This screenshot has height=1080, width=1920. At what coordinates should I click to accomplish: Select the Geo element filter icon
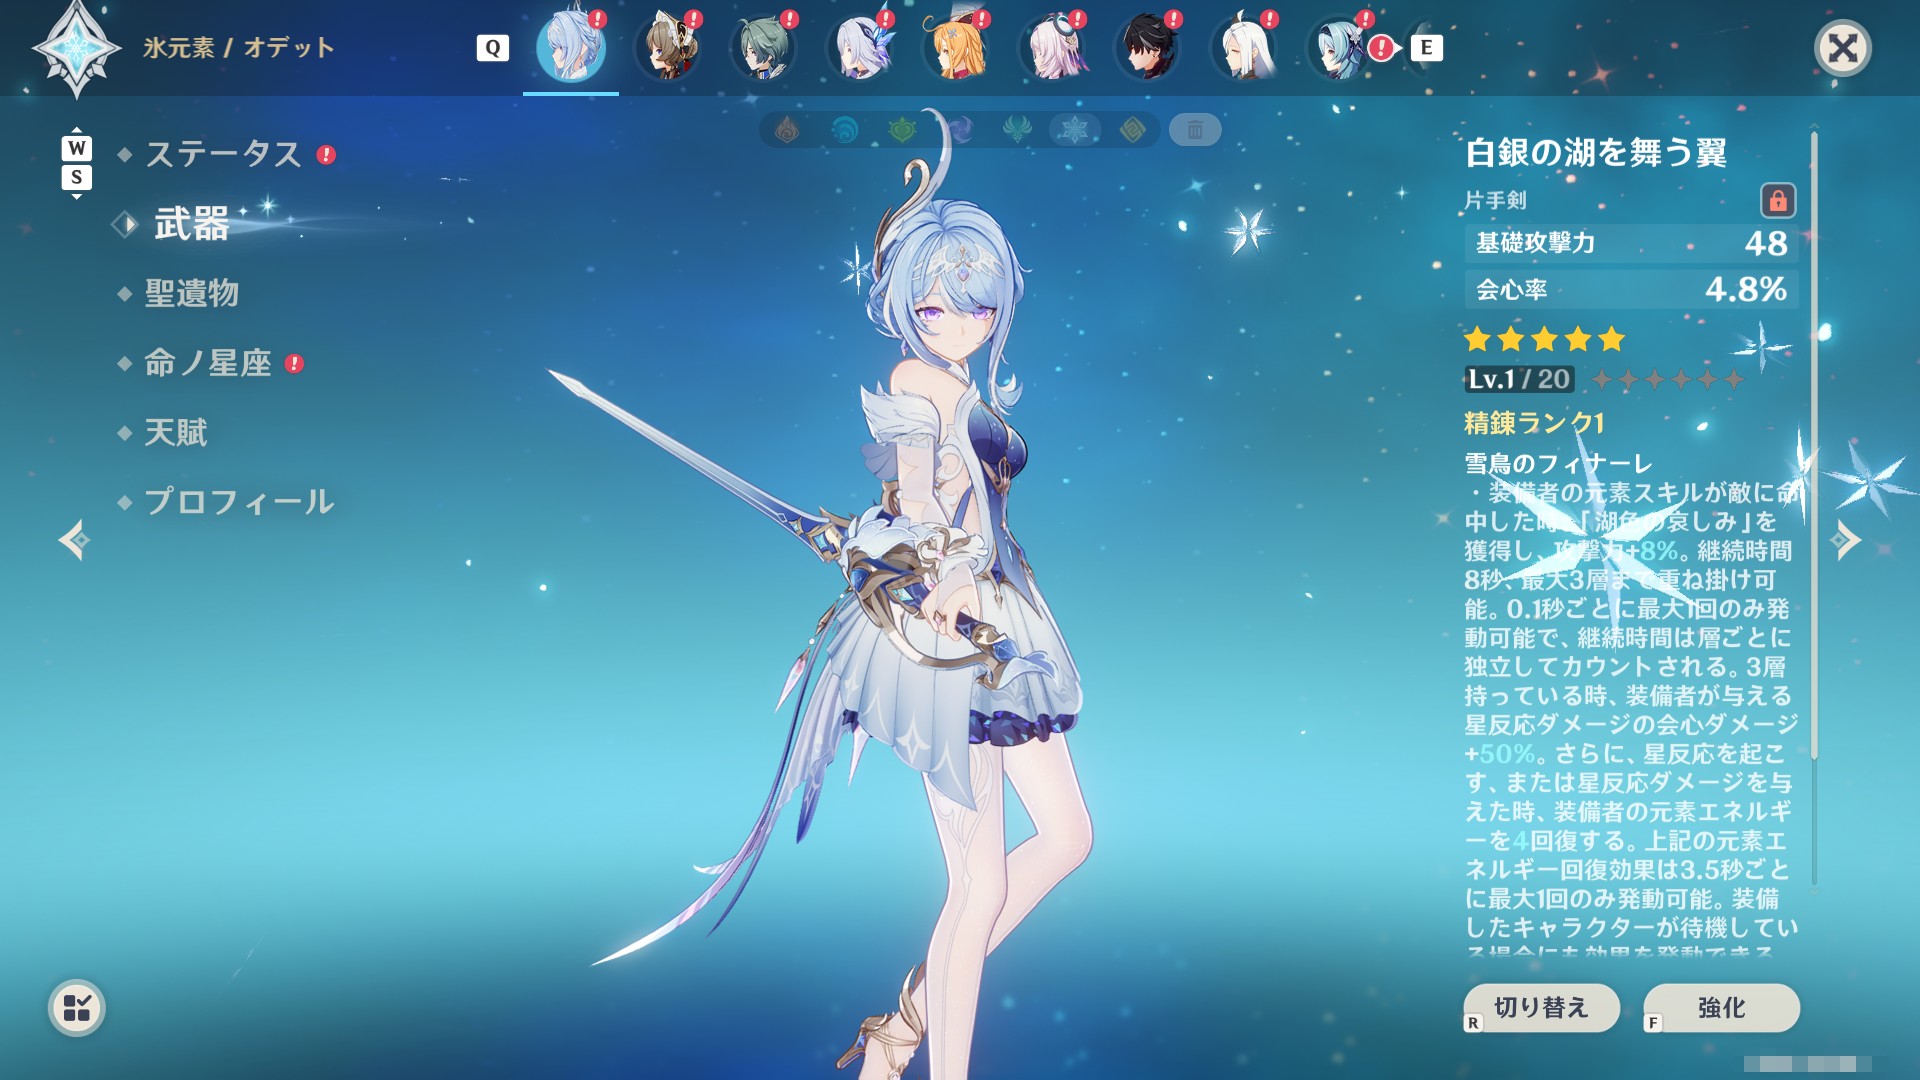(x=1133, y=130)
